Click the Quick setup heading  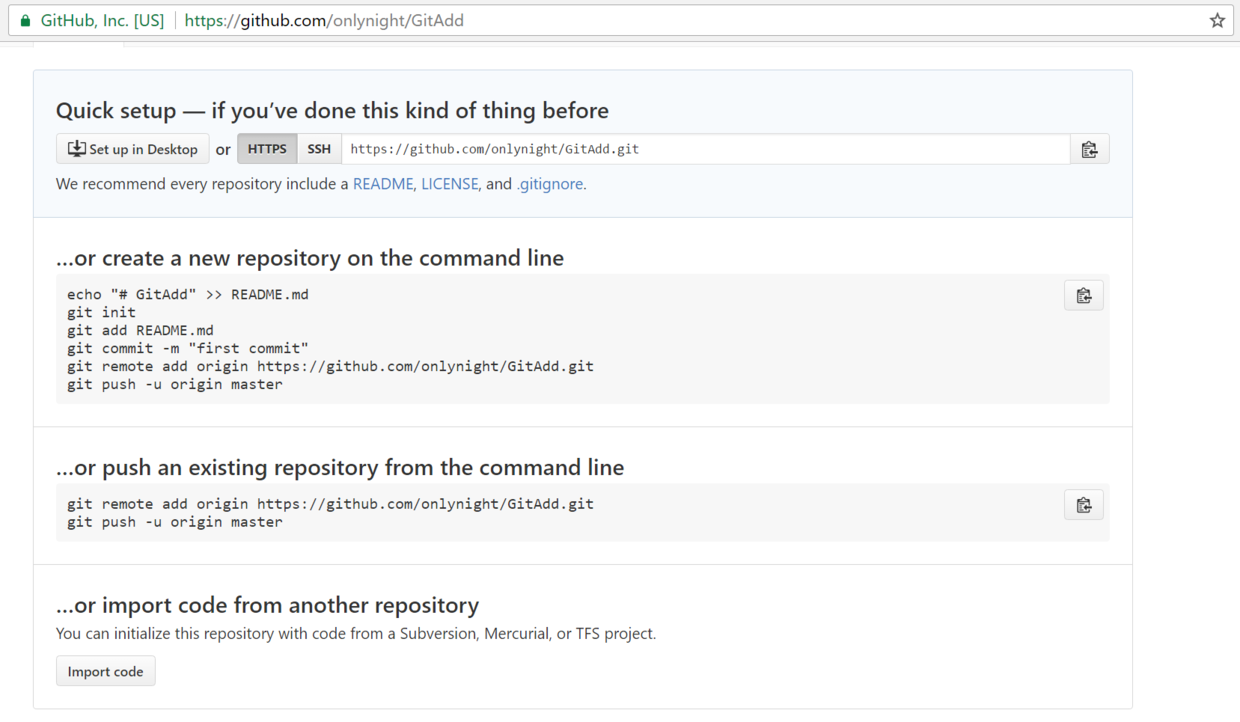pyautogui.click(x=332, y=111)
